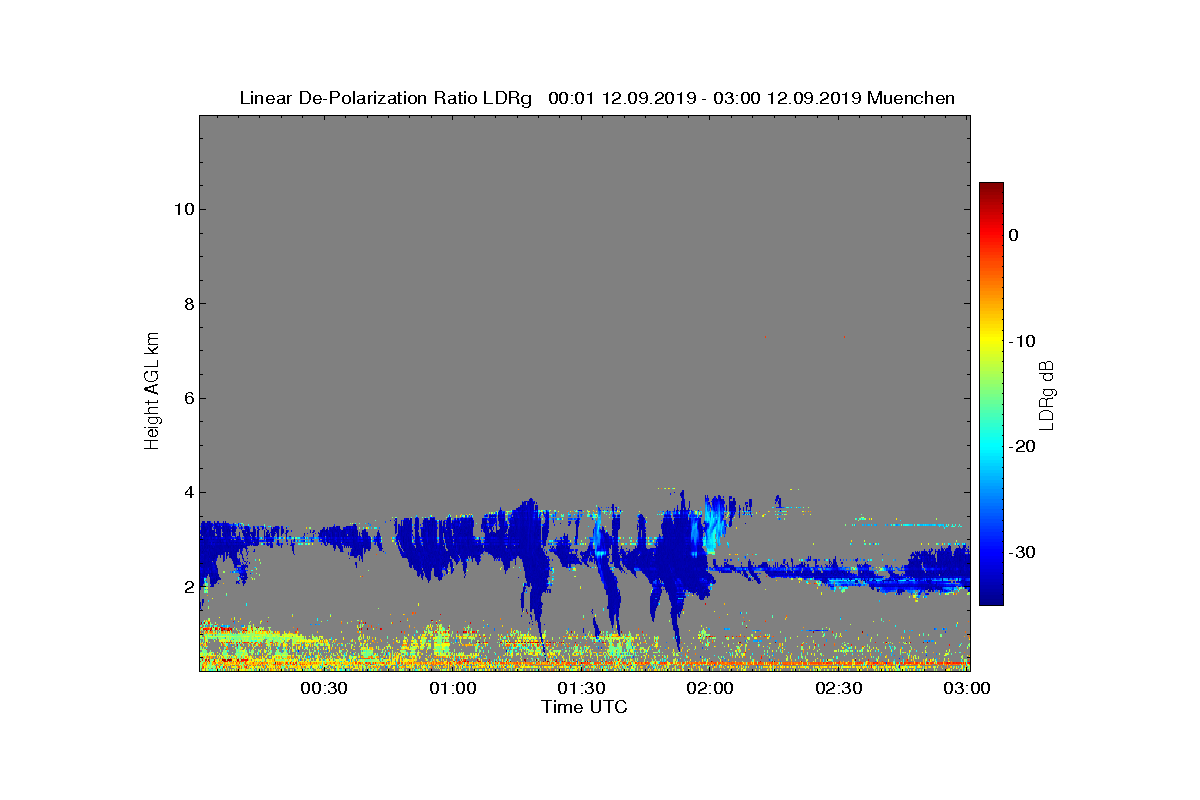Click the colorbar value 0
The width and height of the screenshot is (1200, 800).
click(x=1013, y=235)
